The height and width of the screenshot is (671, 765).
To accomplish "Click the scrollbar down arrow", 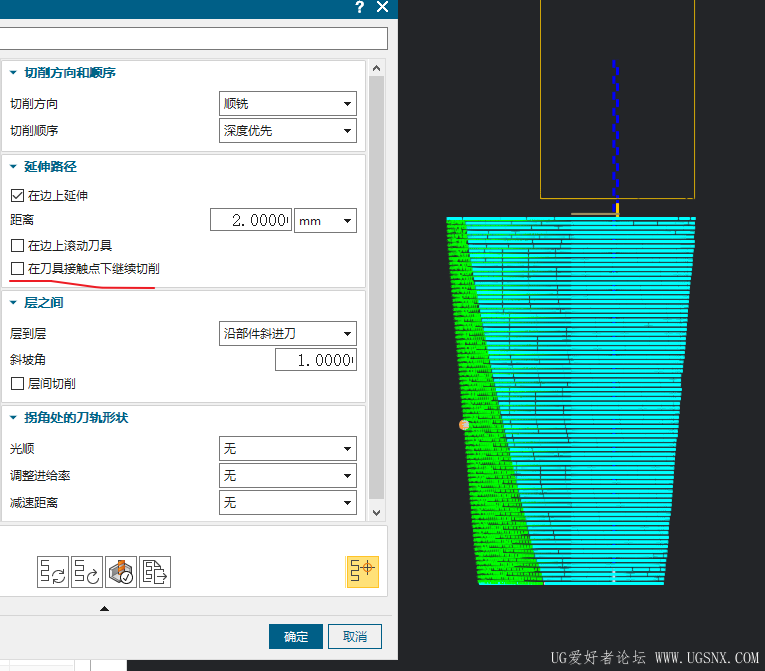I will point(376,512).
